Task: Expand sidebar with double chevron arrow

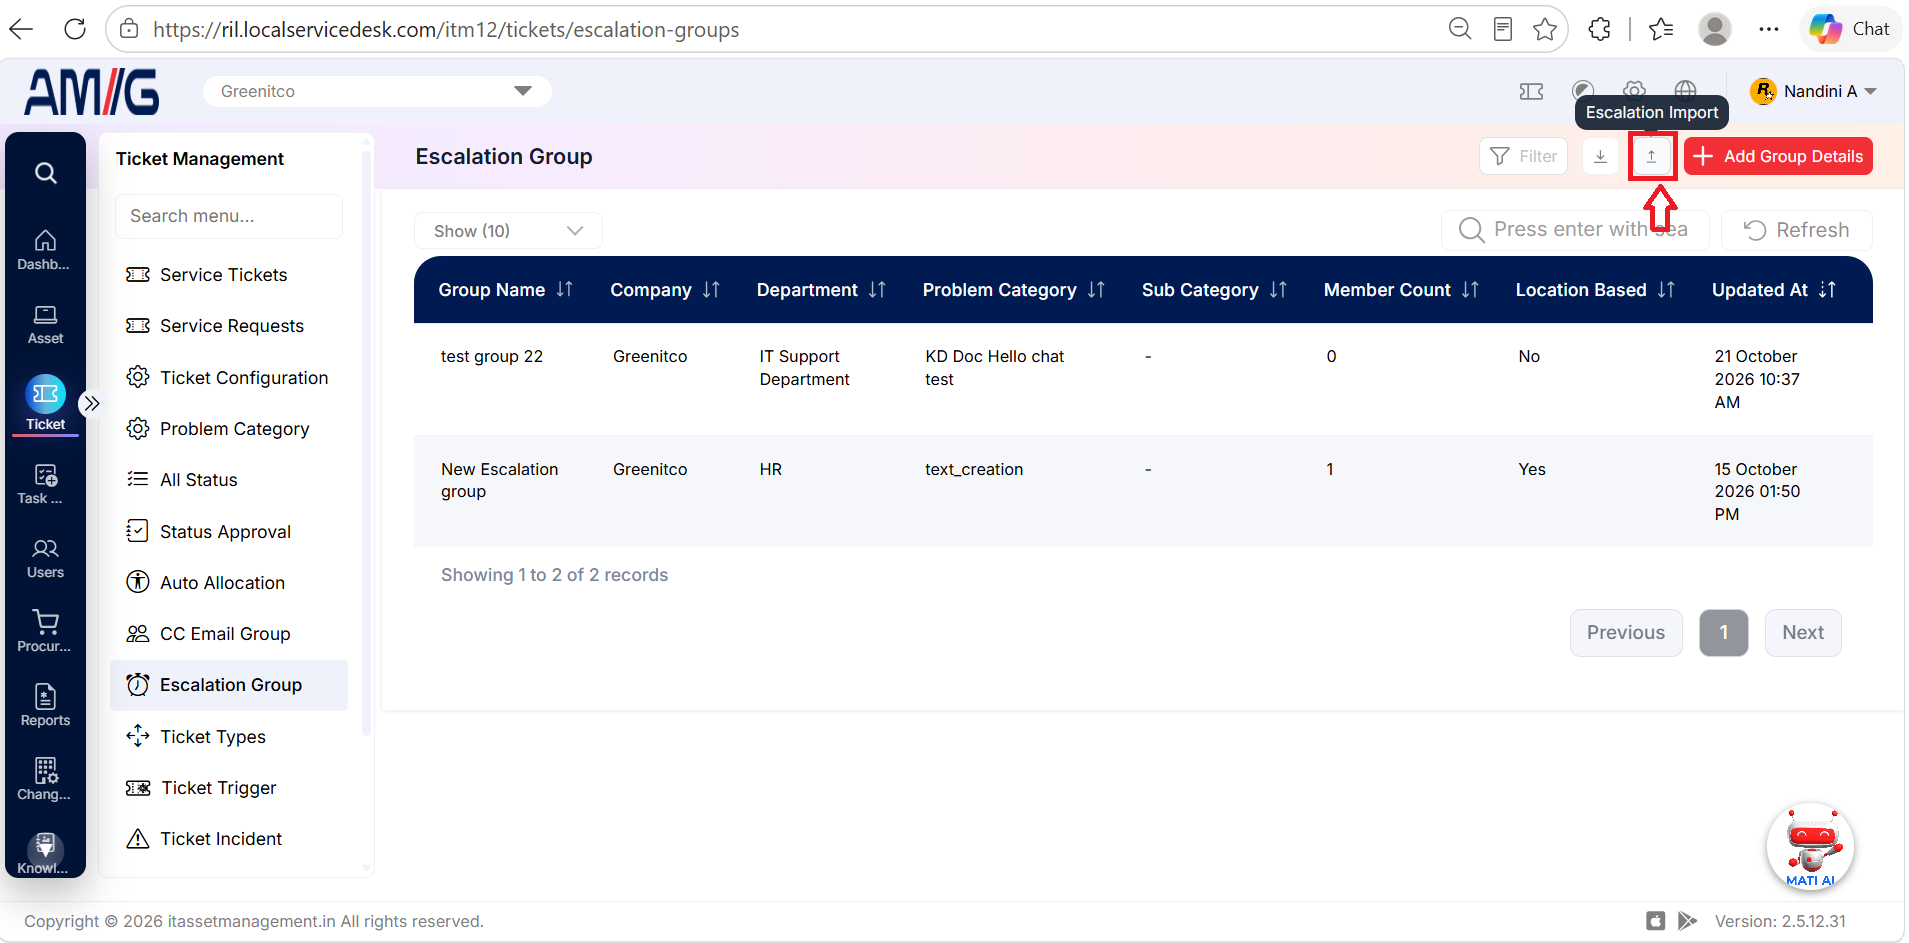Action: [92, 403]
